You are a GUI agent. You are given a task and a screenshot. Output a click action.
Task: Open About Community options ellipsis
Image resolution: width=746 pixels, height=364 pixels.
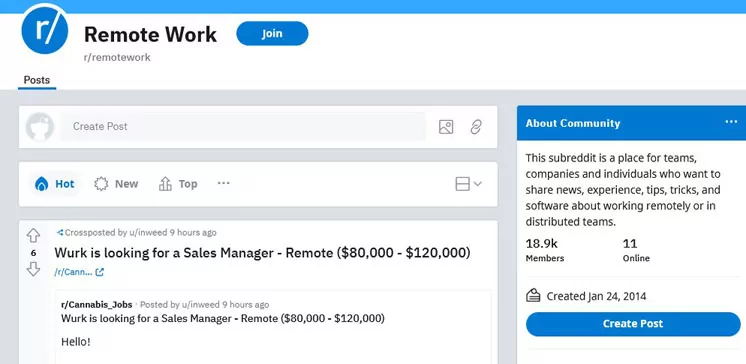click(731, 122)
